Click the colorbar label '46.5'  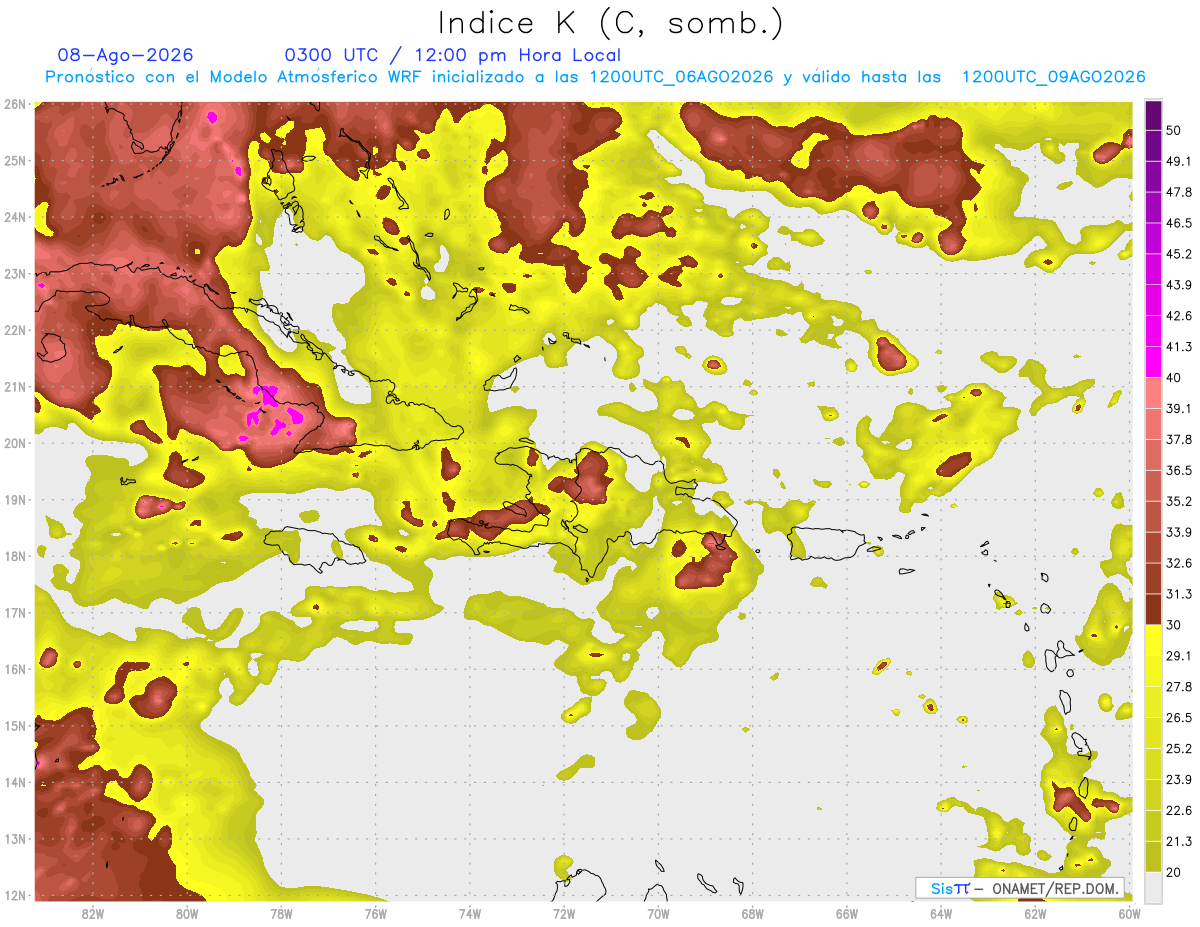(x=1178, y=223)
